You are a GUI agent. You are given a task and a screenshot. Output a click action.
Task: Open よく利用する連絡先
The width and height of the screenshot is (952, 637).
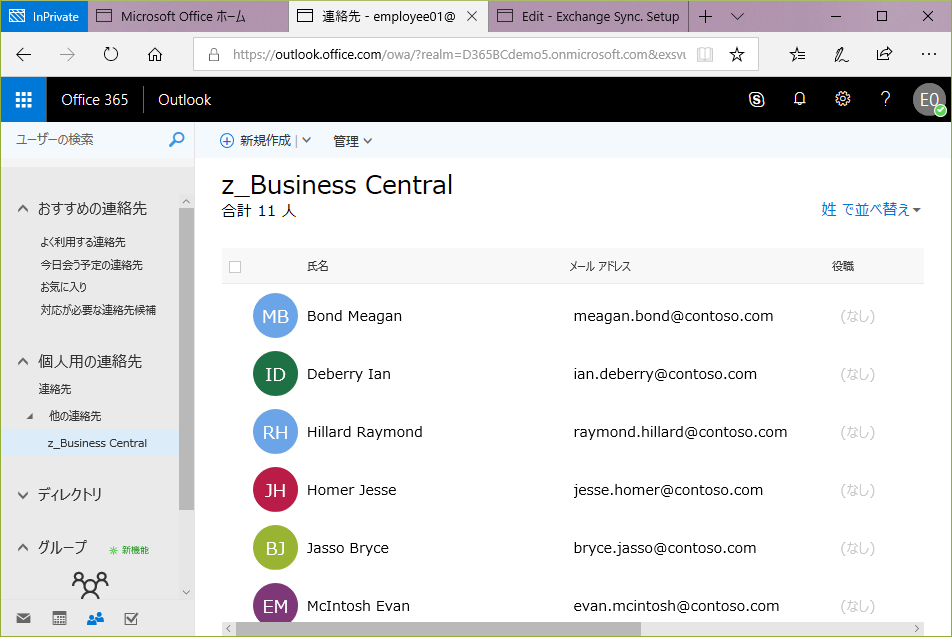click(x=83, y=242)
